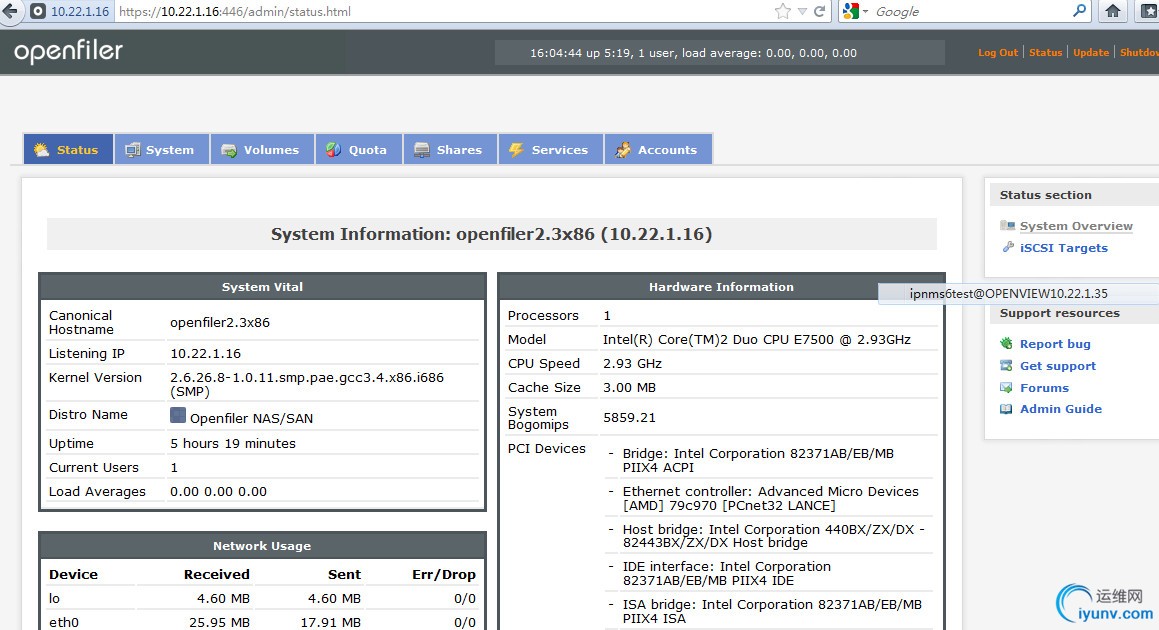Click the Report bug icon
This screenshot has height=630, width=1159.
point(1007,344)
